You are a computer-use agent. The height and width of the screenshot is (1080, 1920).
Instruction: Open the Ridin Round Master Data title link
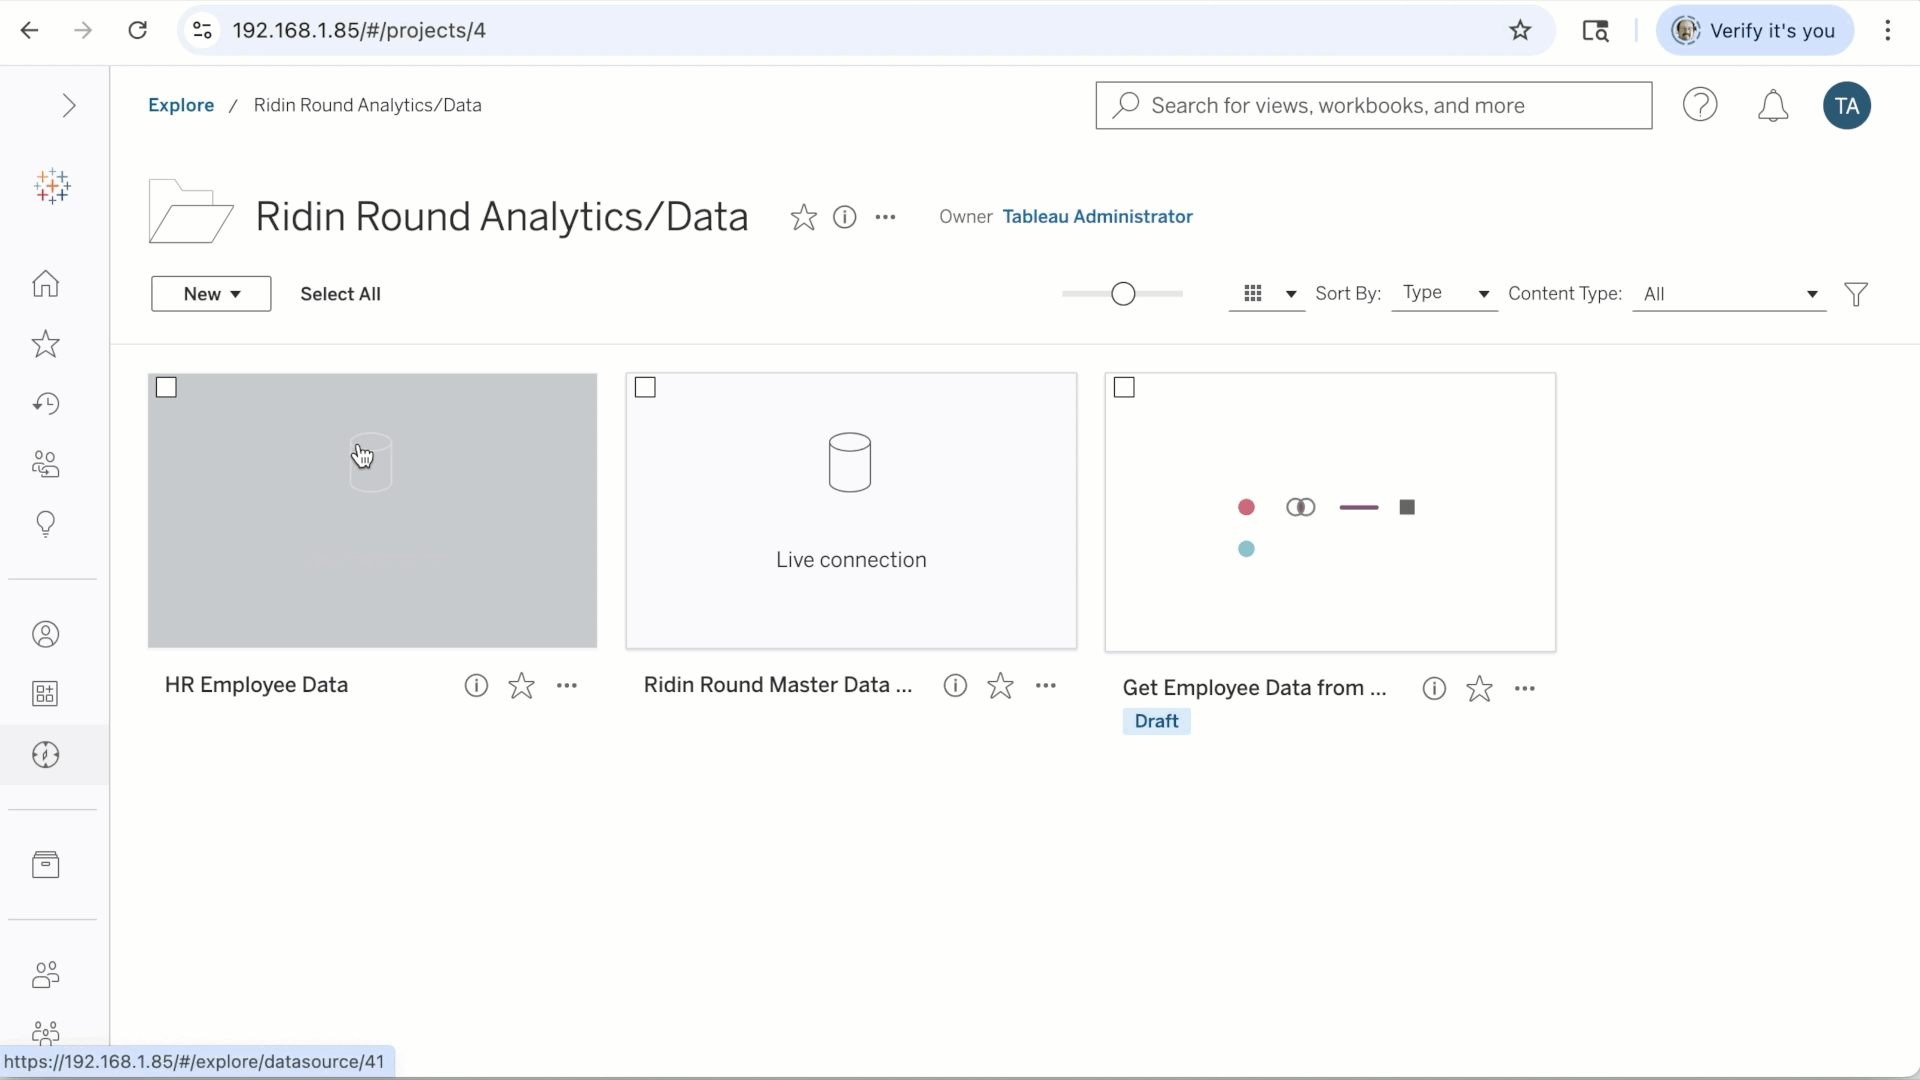coord(778,685)
